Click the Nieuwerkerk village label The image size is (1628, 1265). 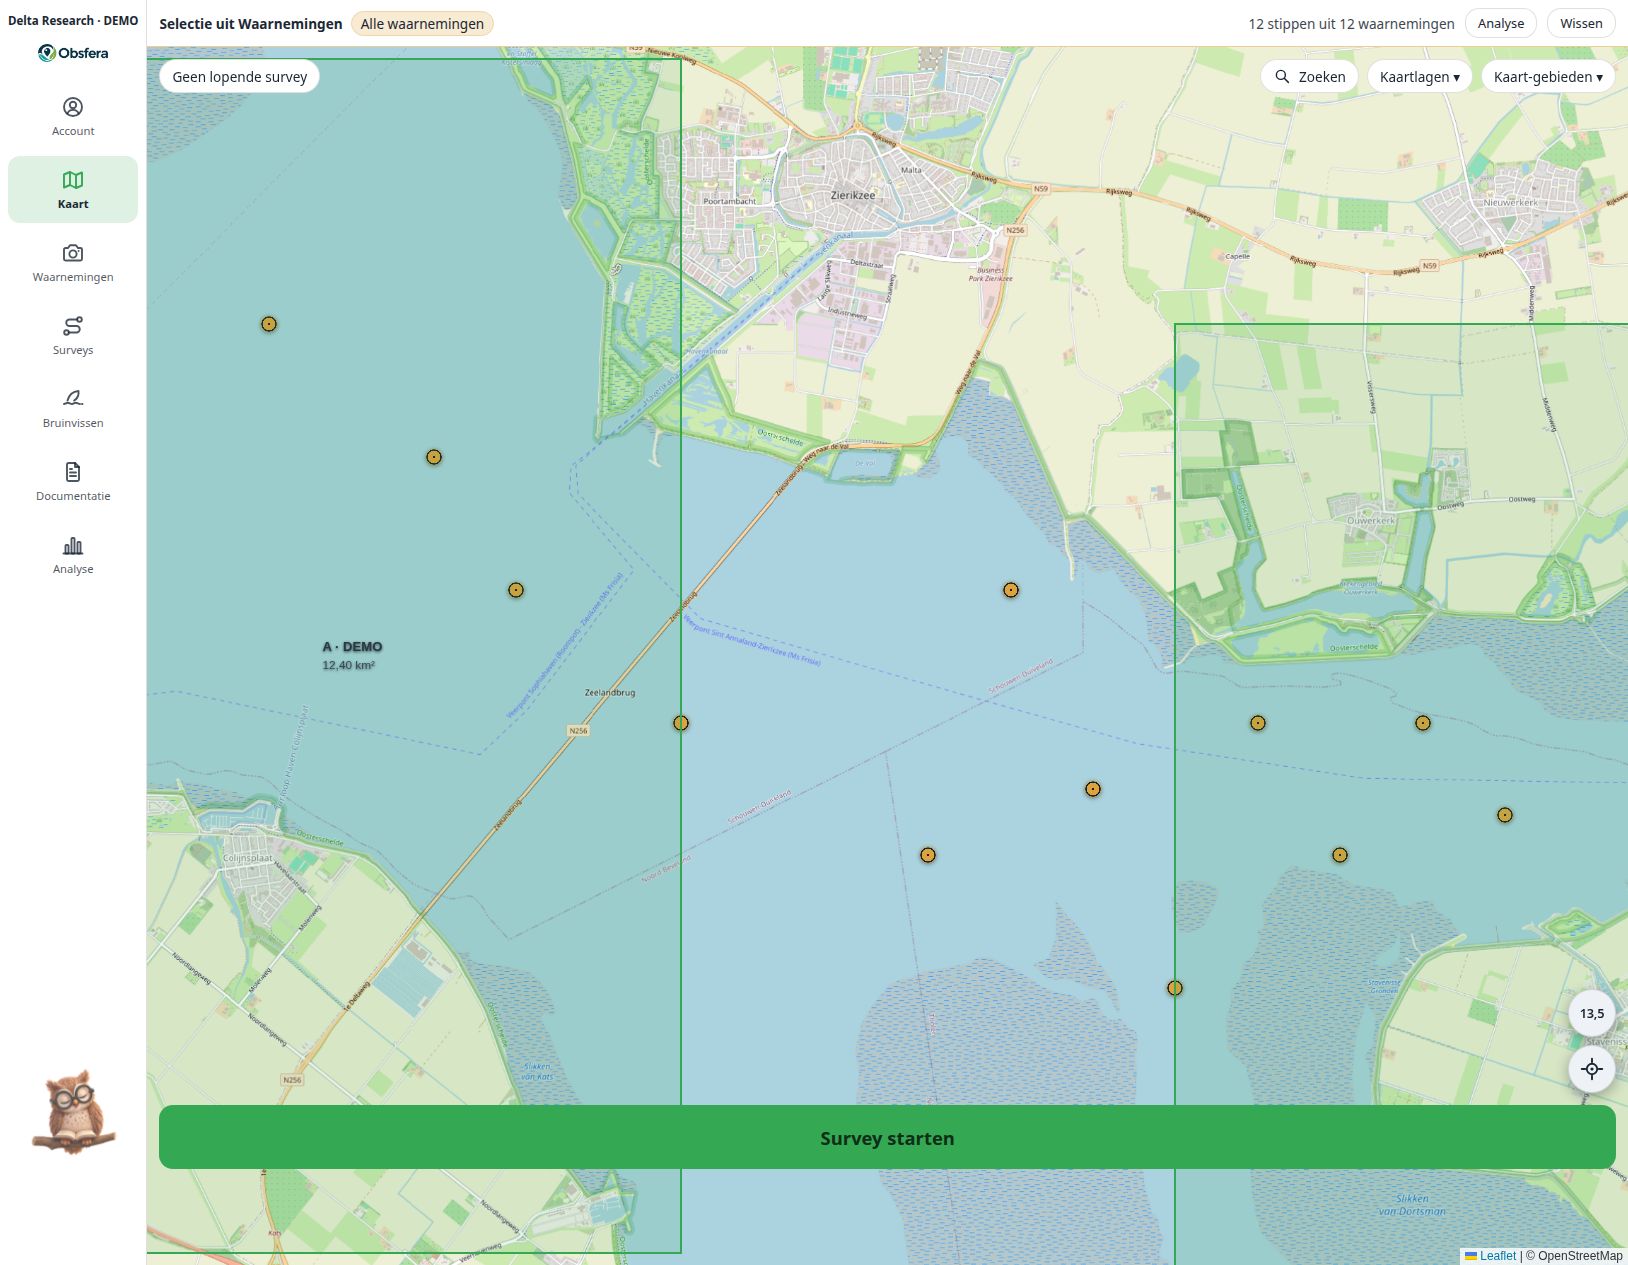point(1511,202)
